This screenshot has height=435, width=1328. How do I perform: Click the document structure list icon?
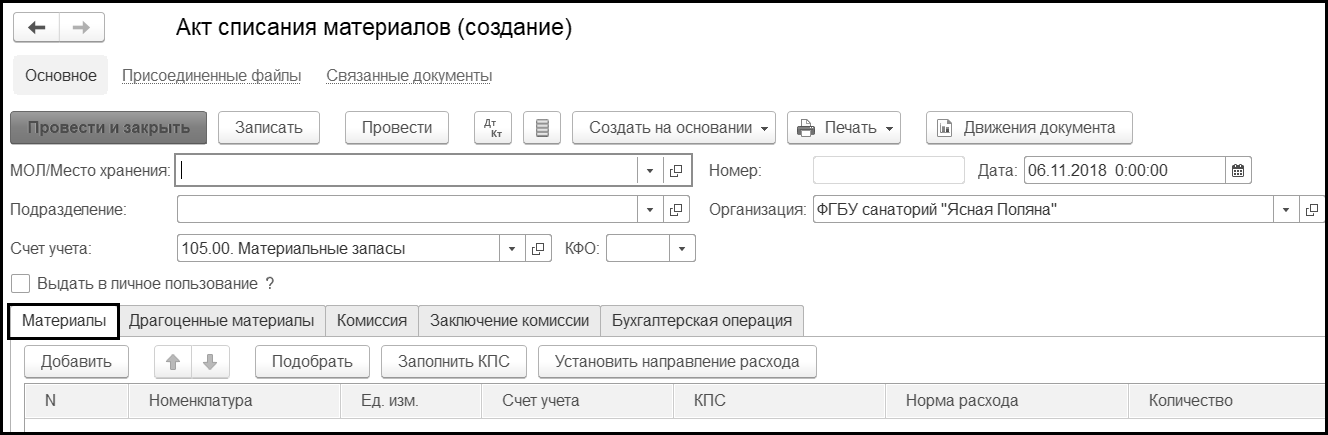point(542,128)
